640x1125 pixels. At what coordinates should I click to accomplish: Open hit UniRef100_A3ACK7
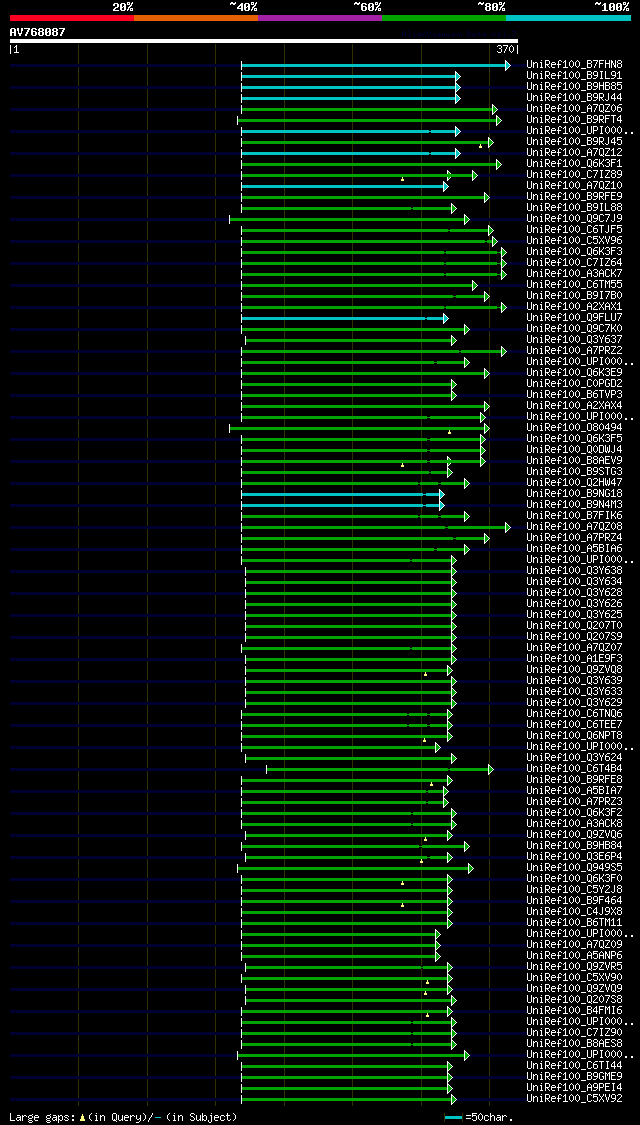574,273
